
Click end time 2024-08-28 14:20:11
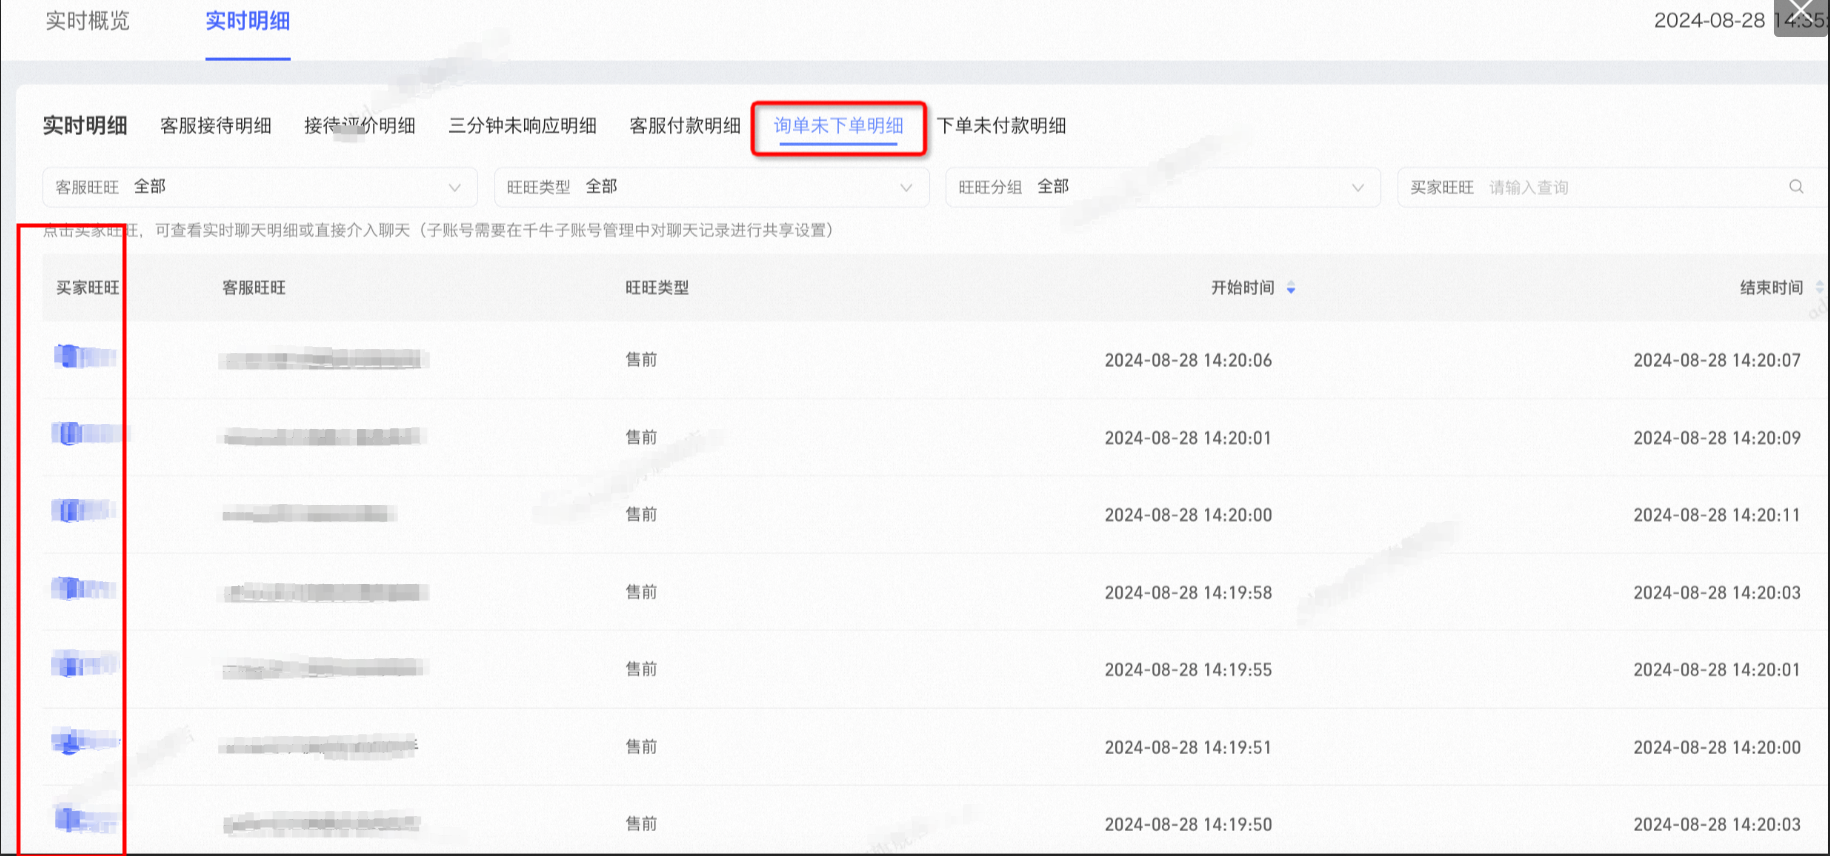coord(1717,515)
